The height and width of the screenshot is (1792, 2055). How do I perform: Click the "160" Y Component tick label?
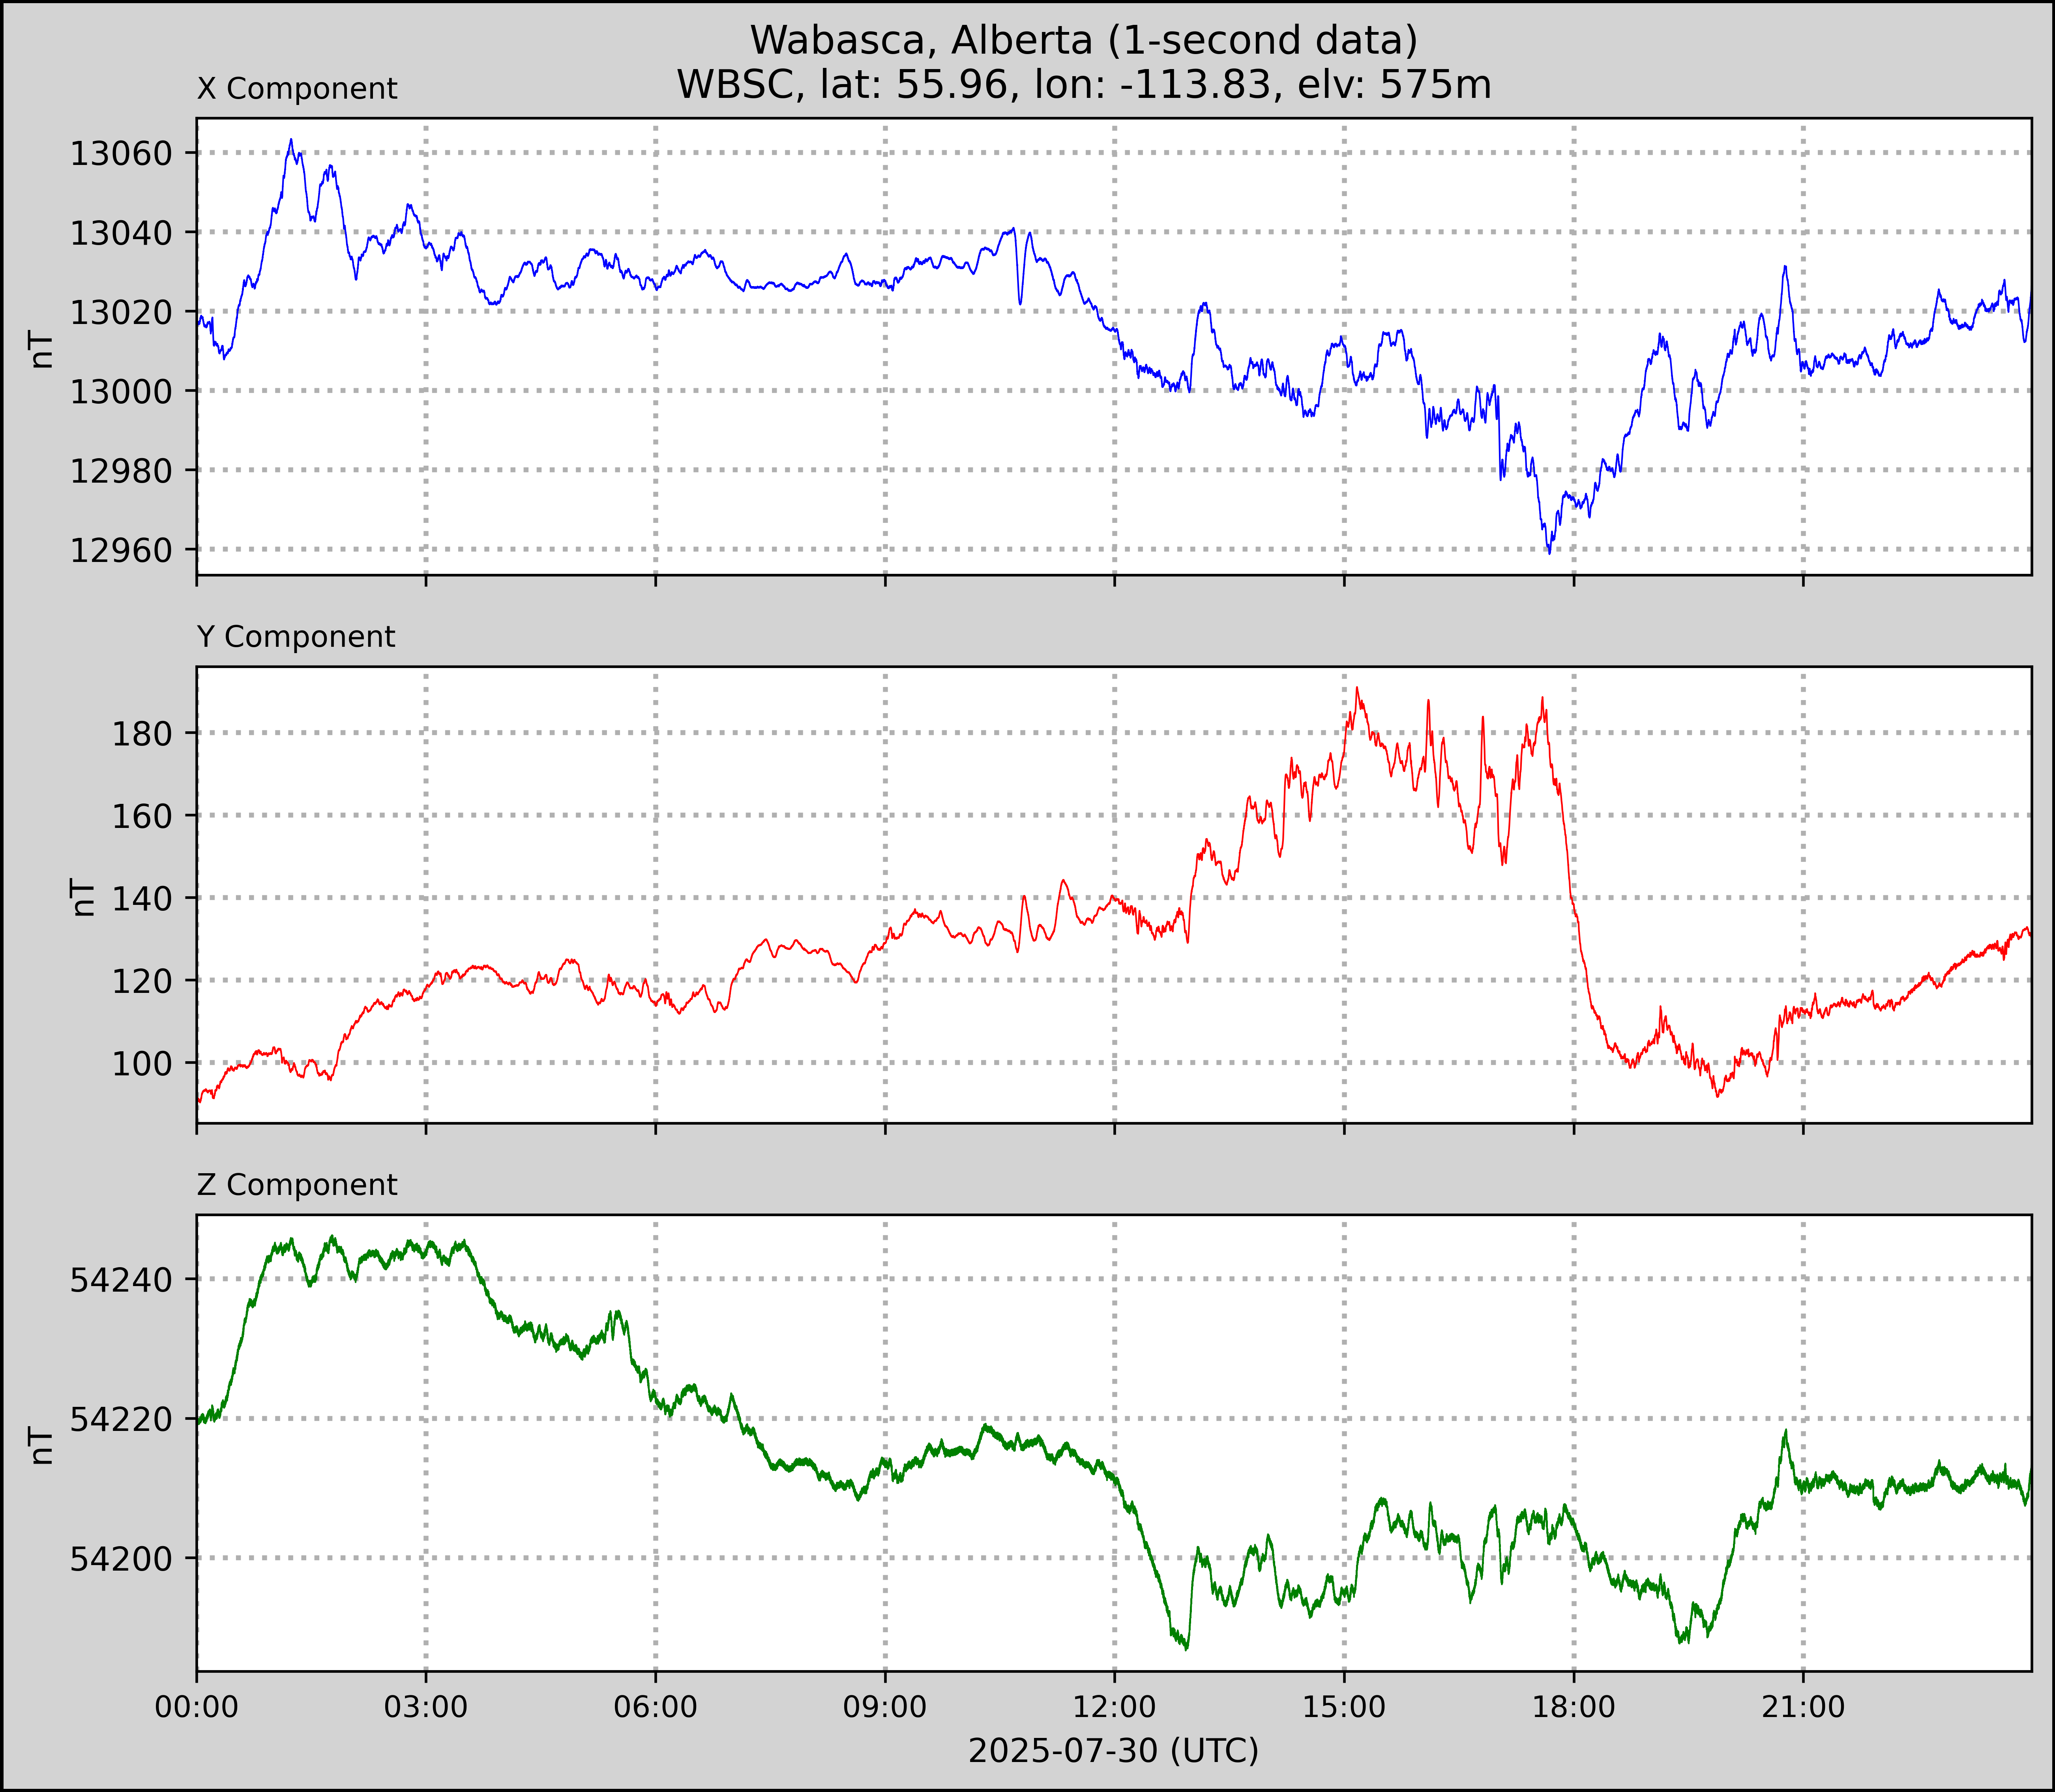pos(142,816)
